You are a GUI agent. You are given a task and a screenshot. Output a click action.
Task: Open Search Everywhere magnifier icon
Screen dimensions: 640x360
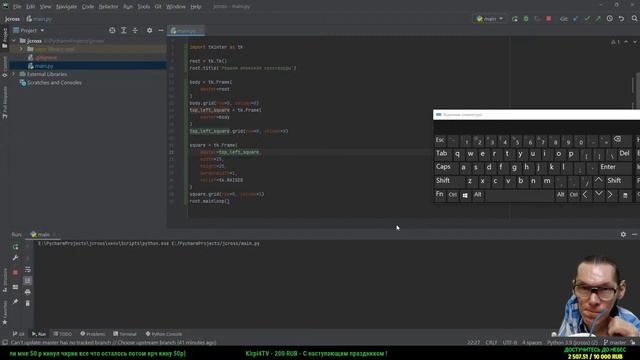pos(634,19)
